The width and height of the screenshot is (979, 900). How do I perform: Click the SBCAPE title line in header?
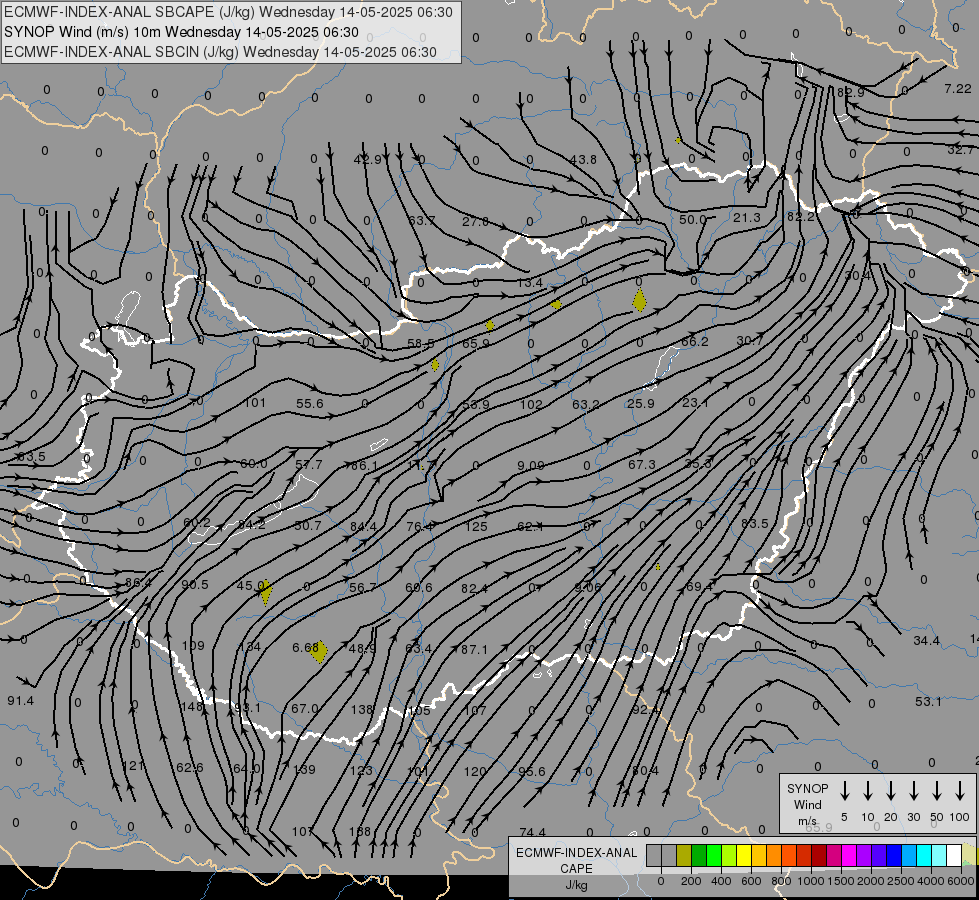tap(228, 12)
